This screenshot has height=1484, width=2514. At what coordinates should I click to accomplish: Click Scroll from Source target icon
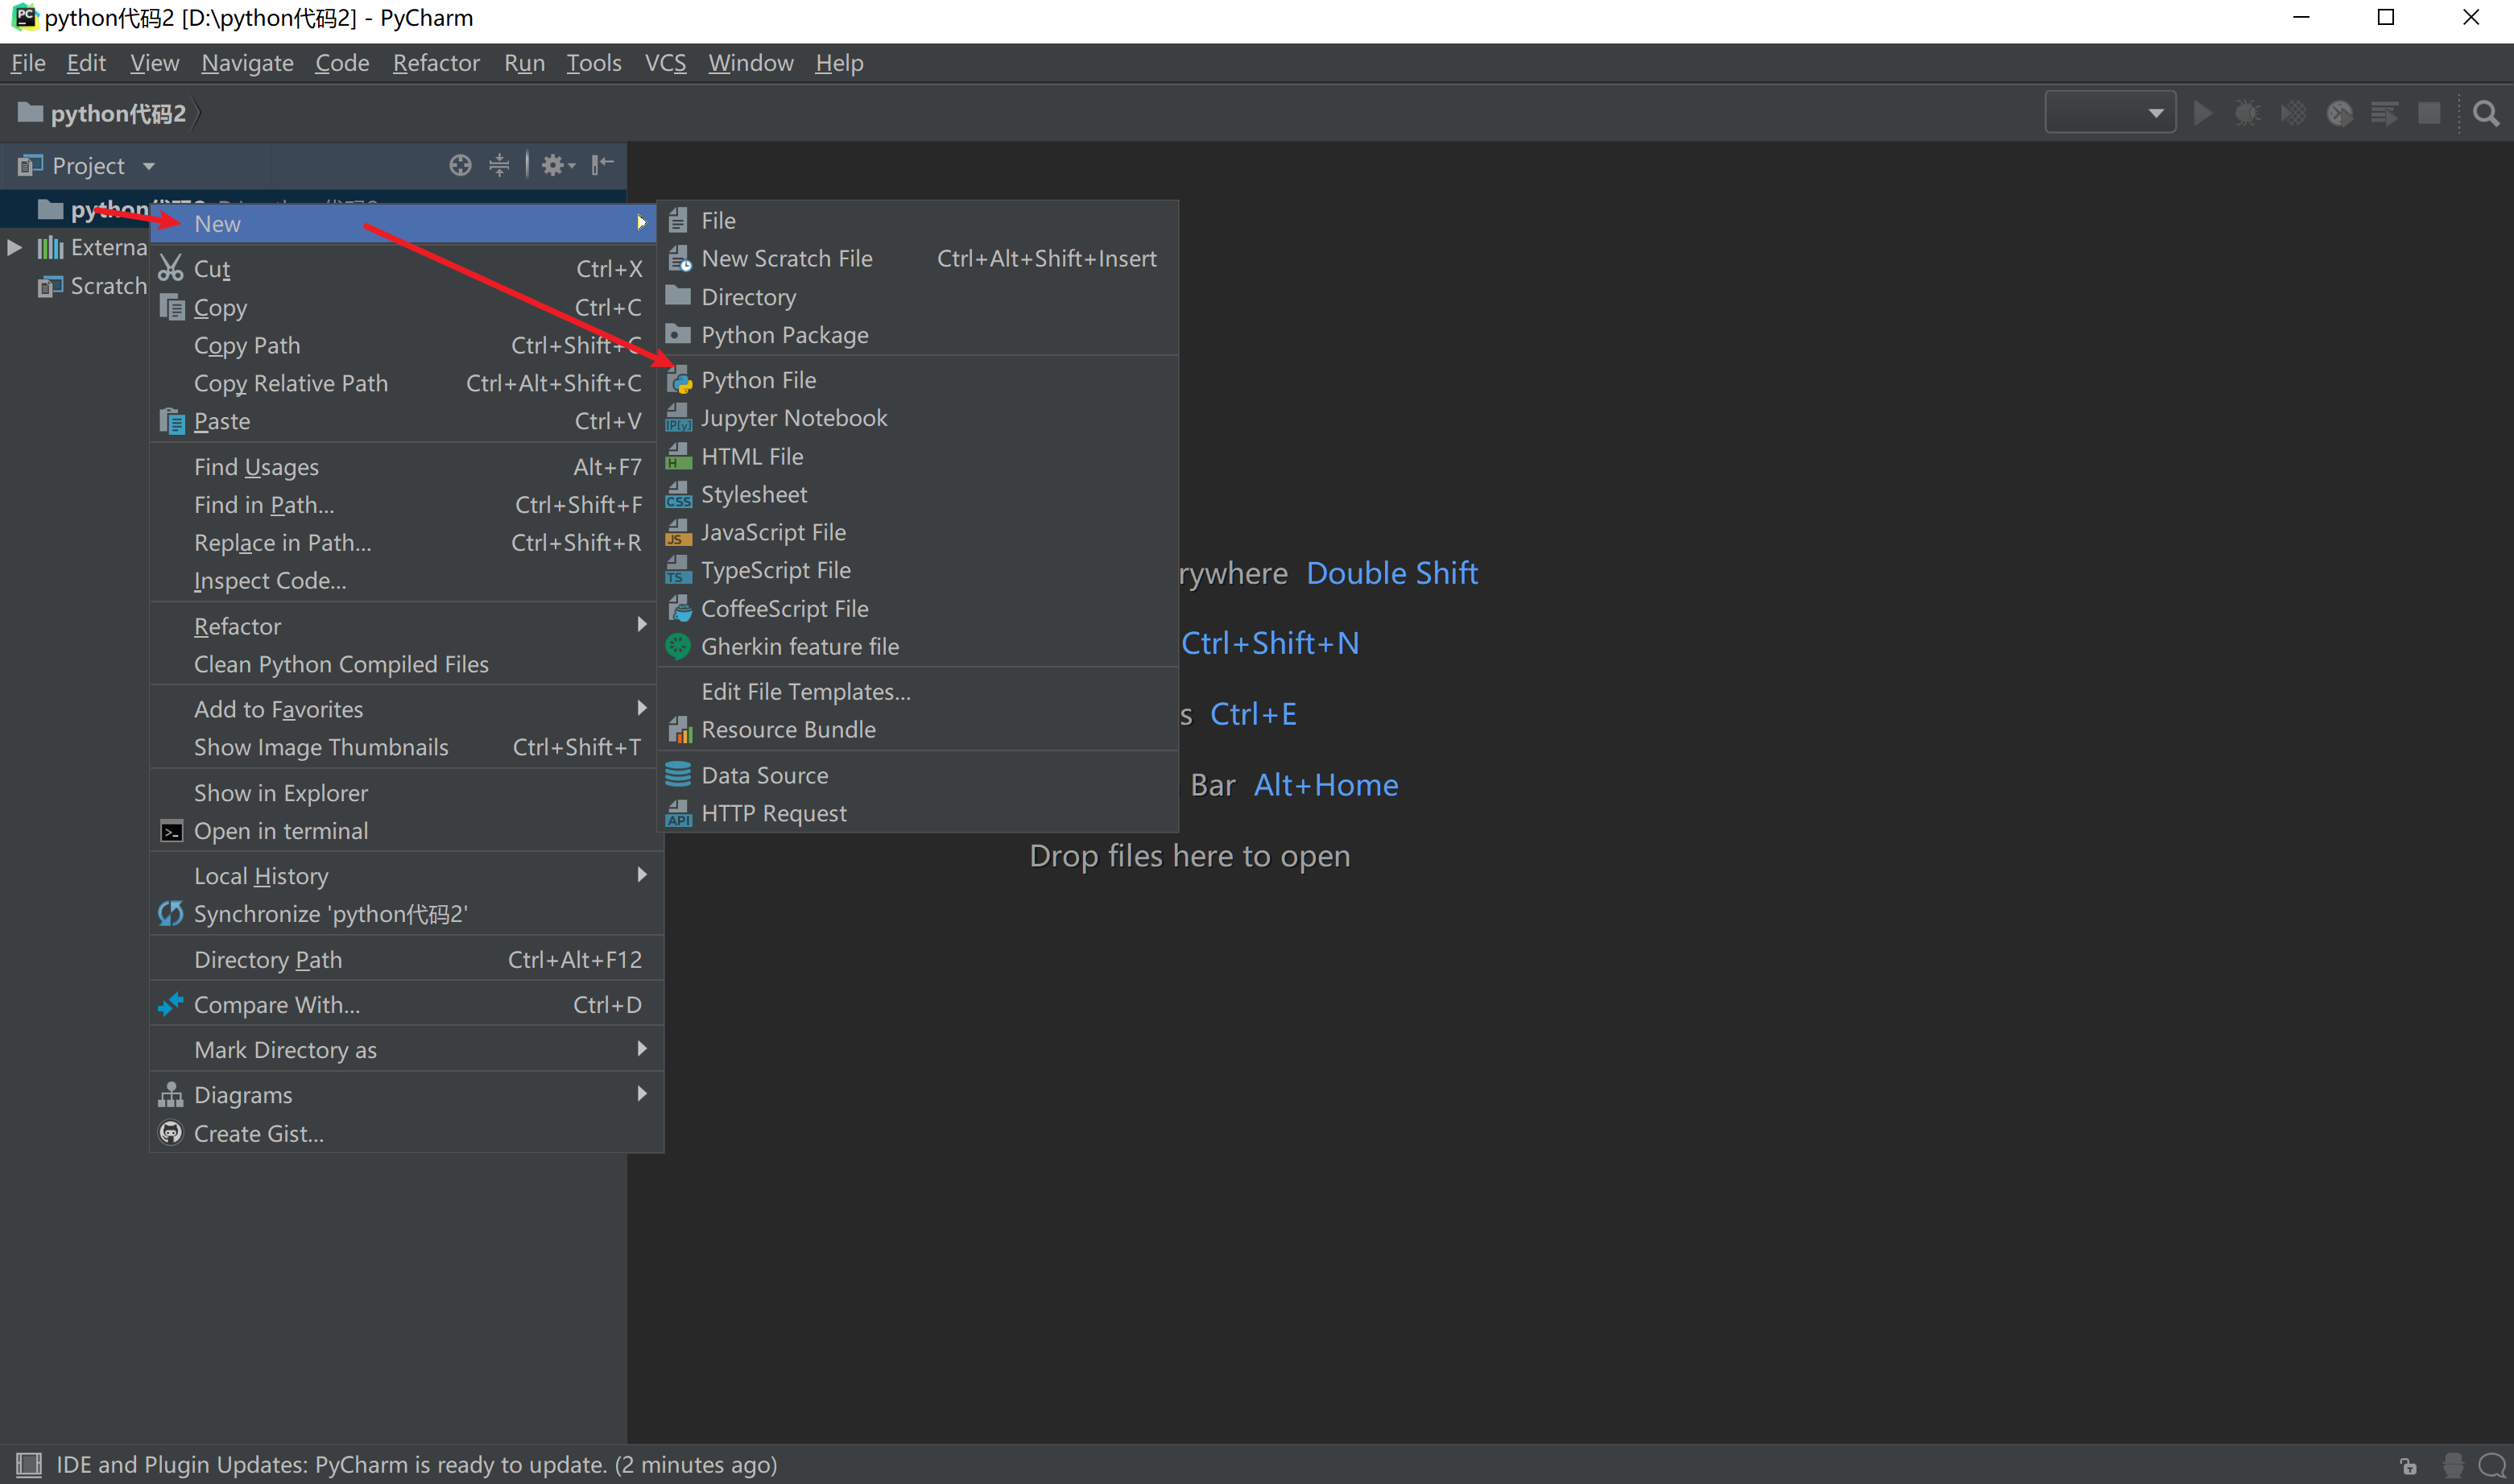pyautogui.click(x=460, y=165)
